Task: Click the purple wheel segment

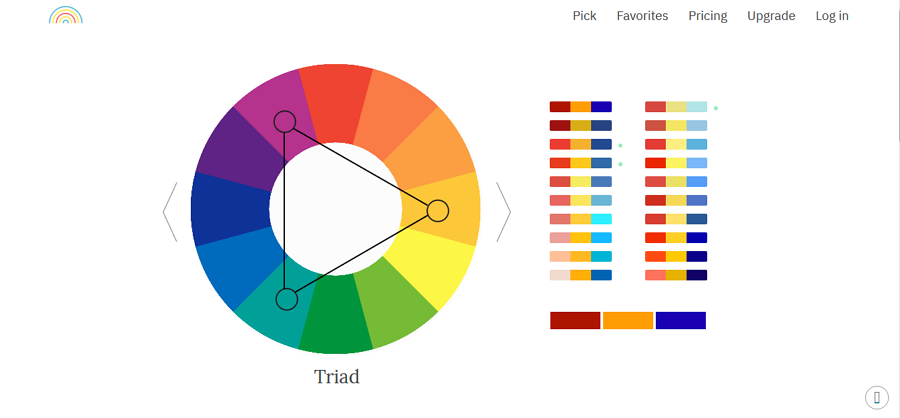Action: coord(234,150)
